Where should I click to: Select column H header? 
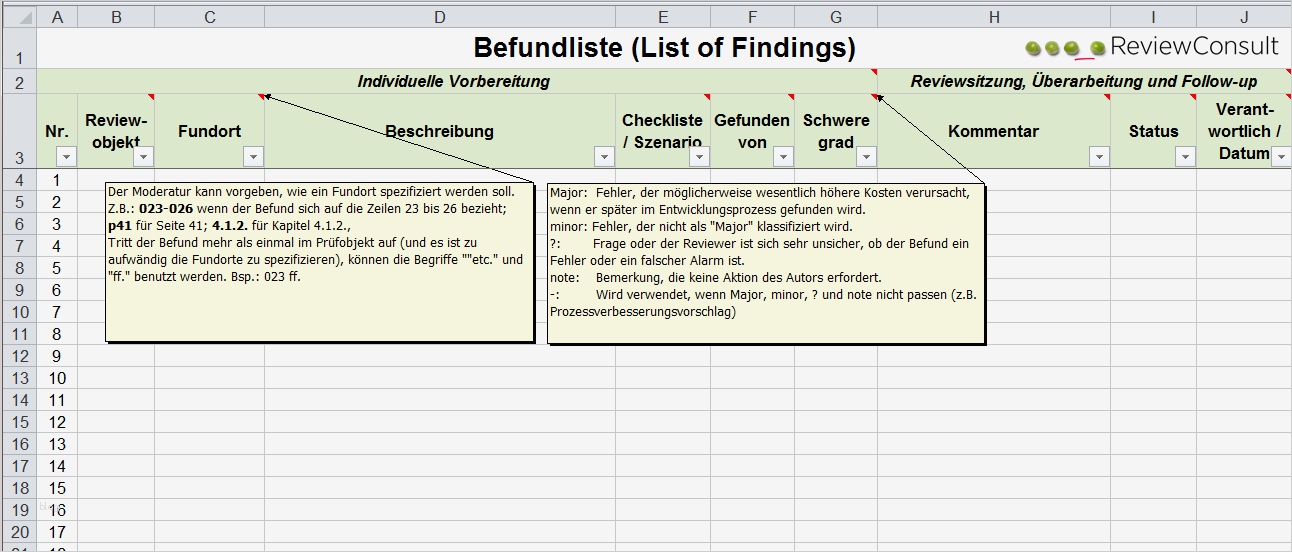pos(993,17)
